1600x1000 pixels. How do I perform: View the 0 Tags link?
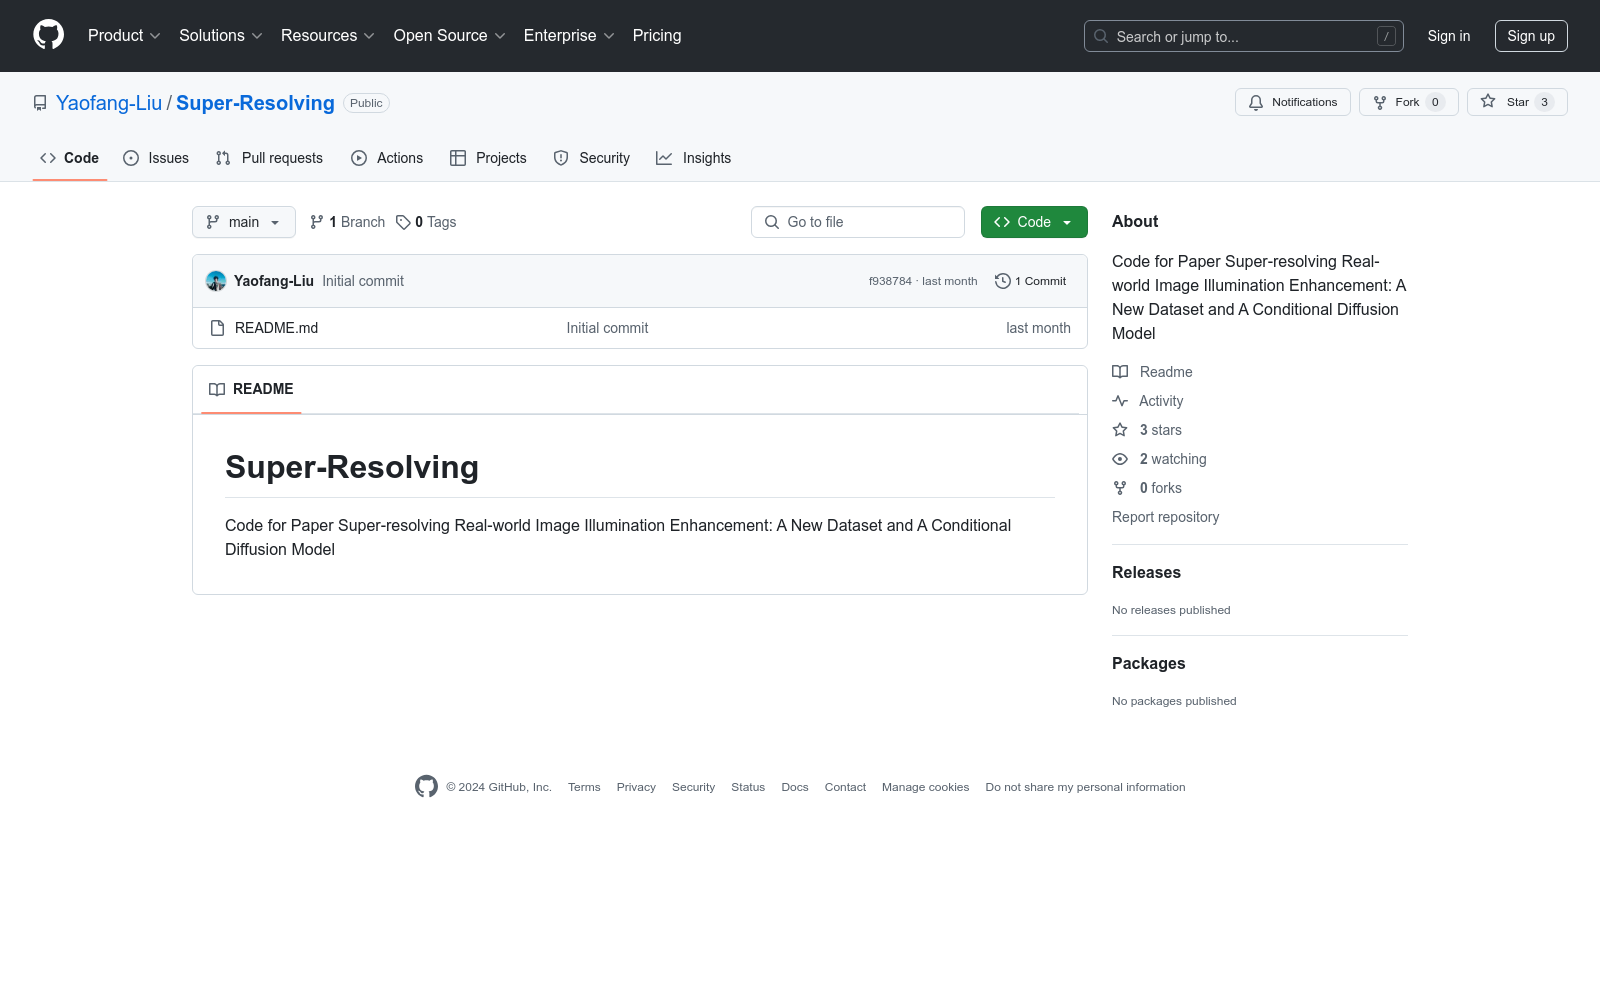point(426,222)
